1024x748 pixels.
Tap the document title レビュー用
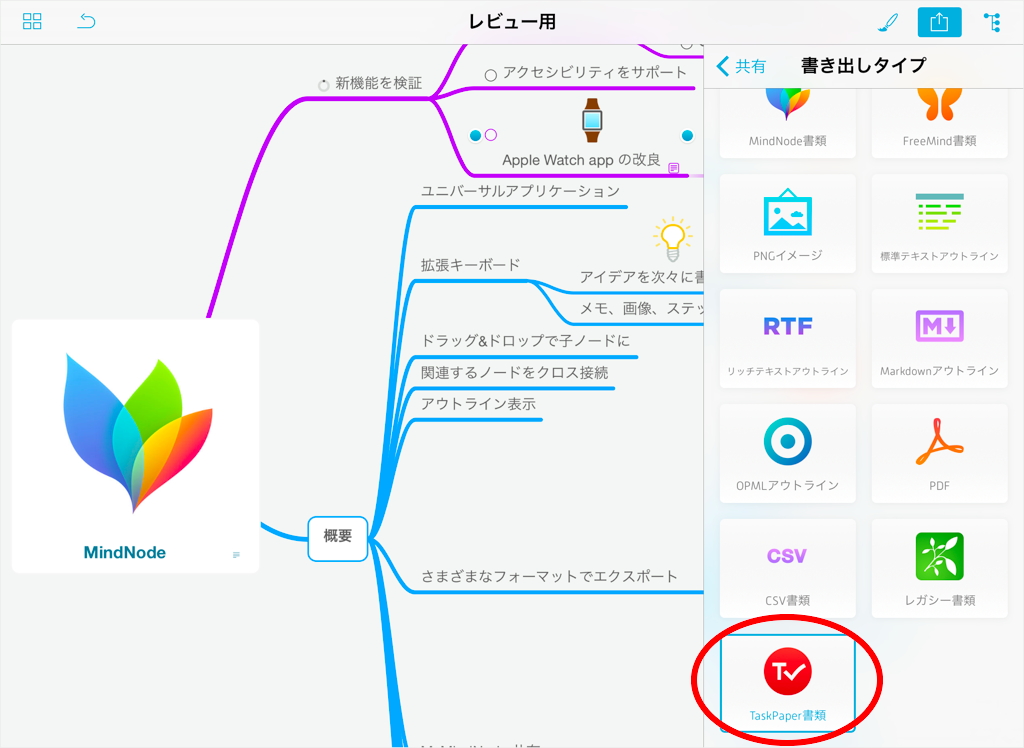(x=512, y=22)
